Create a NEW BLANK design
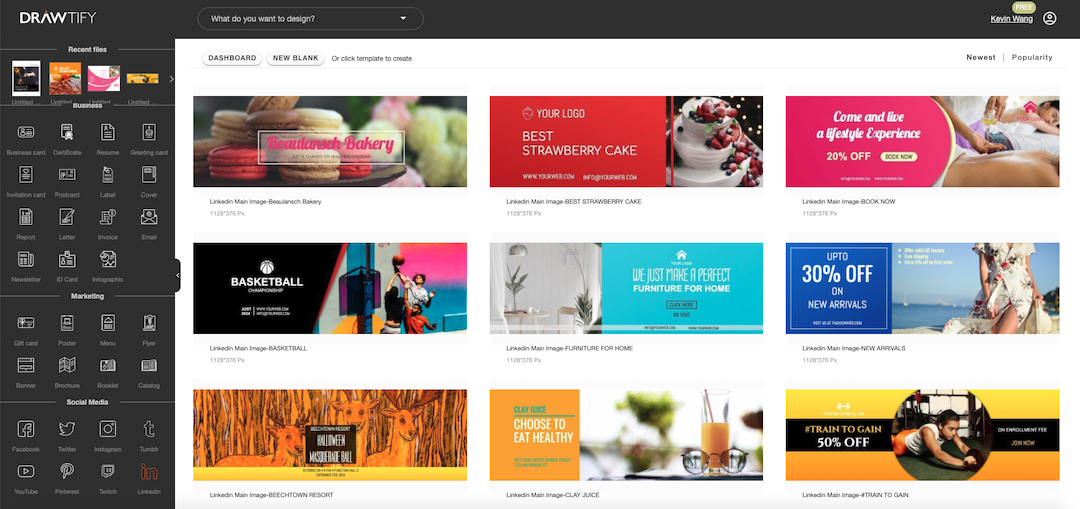Viewport: 1080px width, 509px height. 295,58
